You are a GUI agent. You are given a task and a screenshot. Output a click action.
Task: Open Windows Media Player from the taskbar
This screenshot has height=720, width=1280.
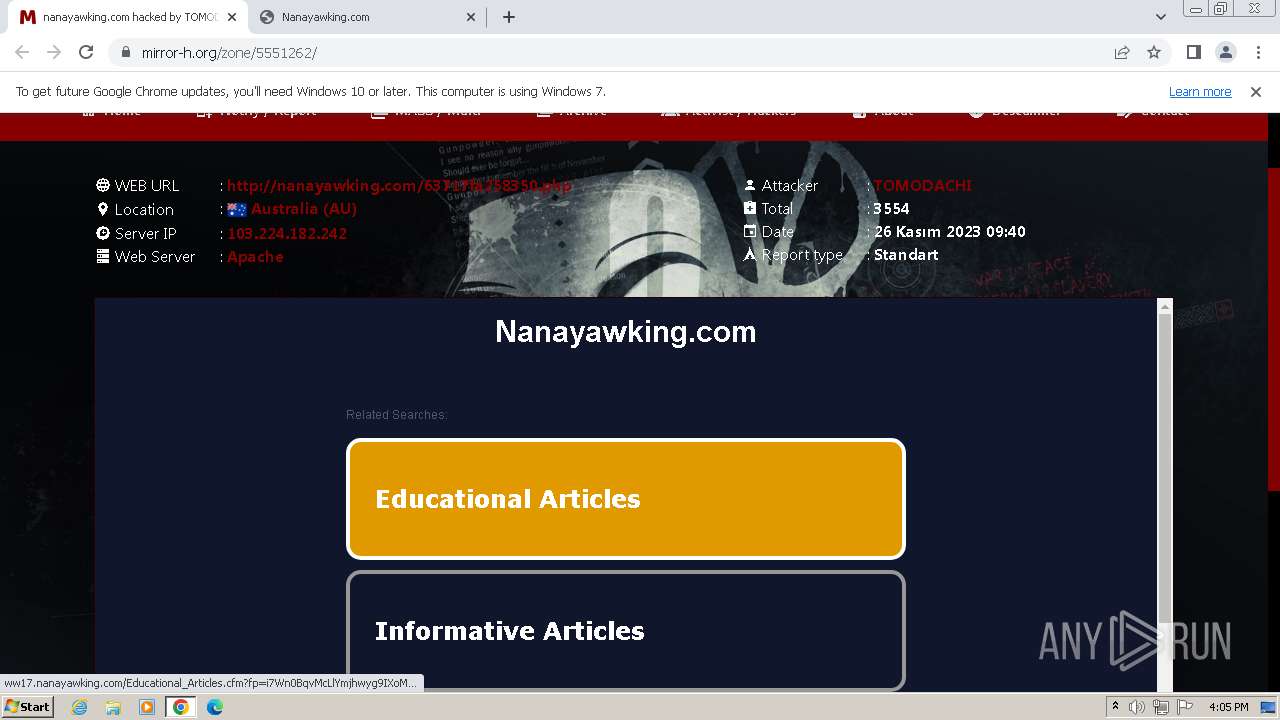pos(147,707)
